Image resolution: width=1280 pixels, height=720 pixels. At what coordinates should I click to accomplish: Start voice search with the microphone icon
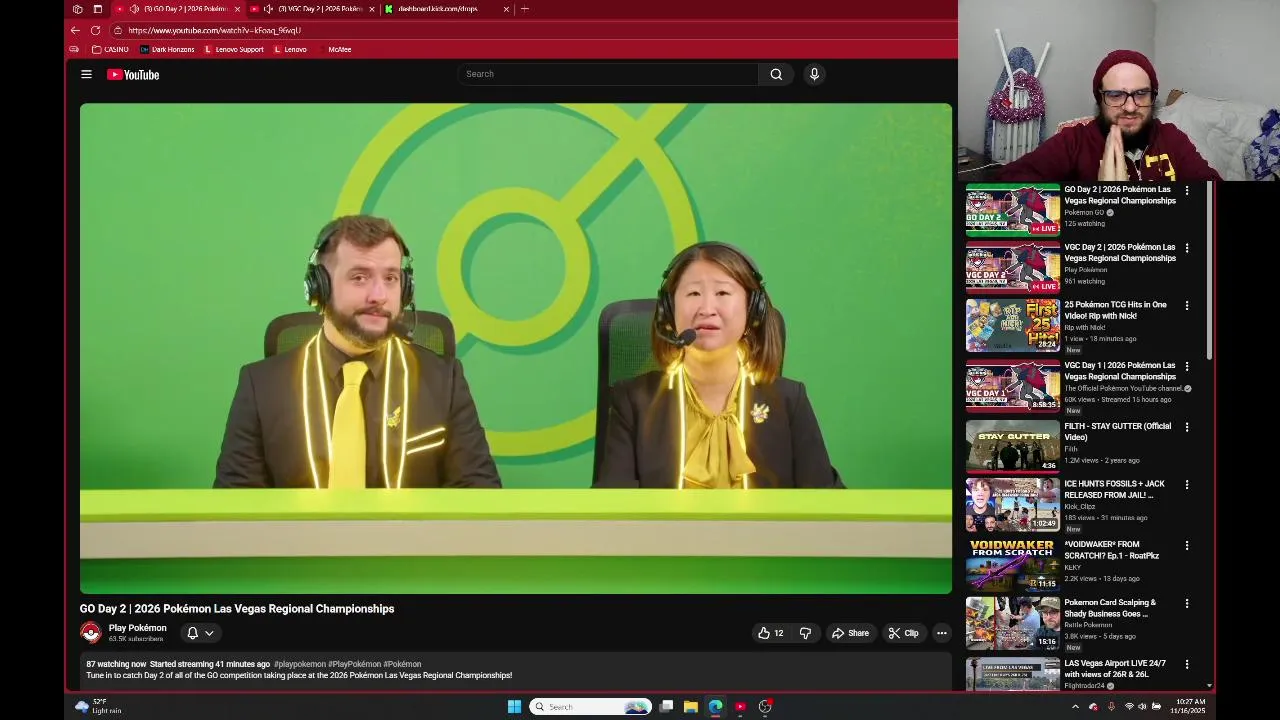click(814, 74)
